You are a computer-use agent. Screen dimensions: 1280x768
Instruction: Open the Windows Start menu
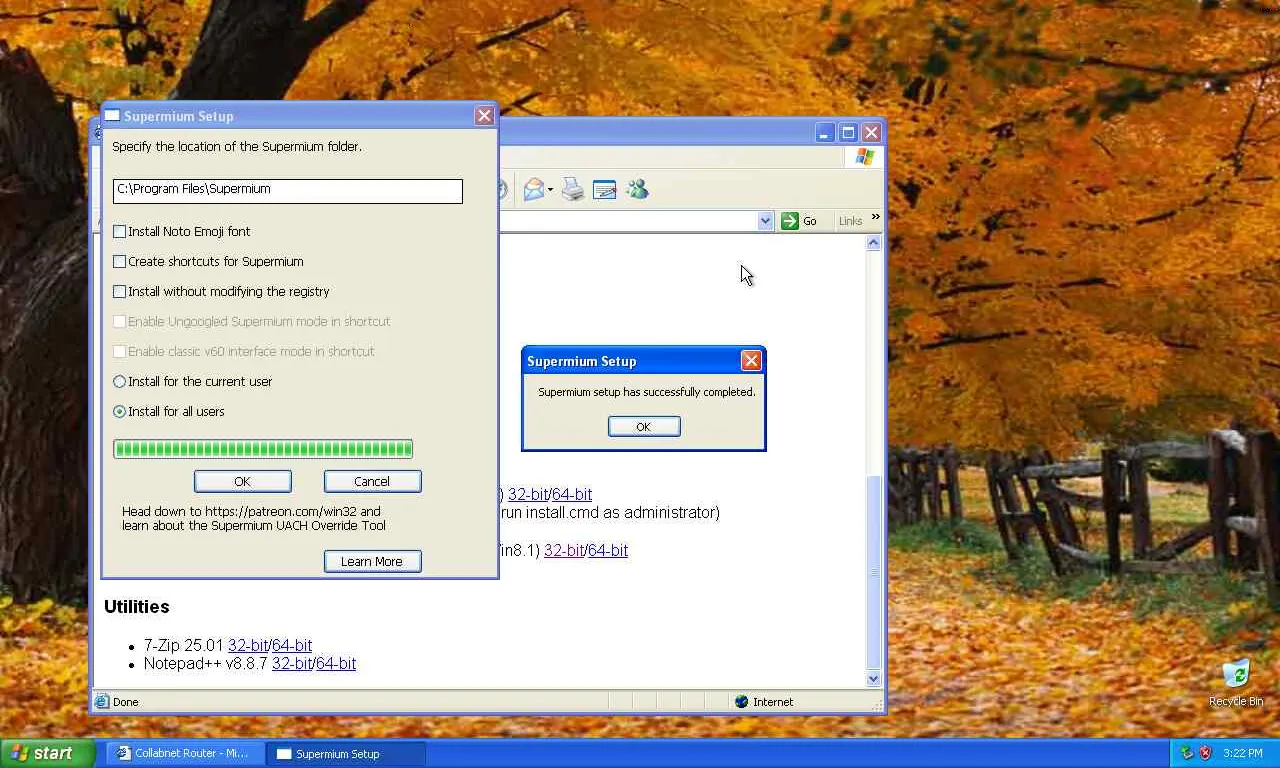(x=47, y=753)
